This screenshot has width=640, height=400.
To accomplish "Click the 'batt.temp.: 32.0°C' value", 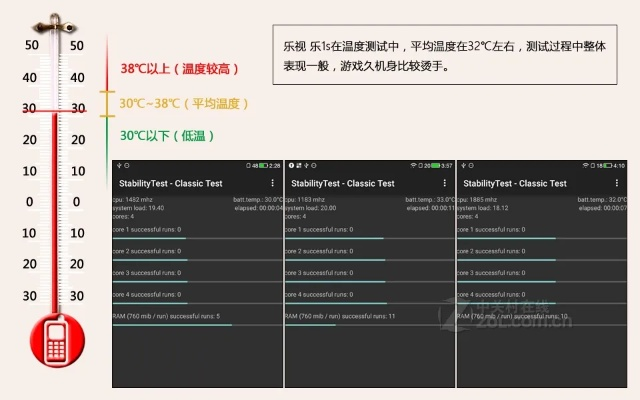I will pos(602,200).
